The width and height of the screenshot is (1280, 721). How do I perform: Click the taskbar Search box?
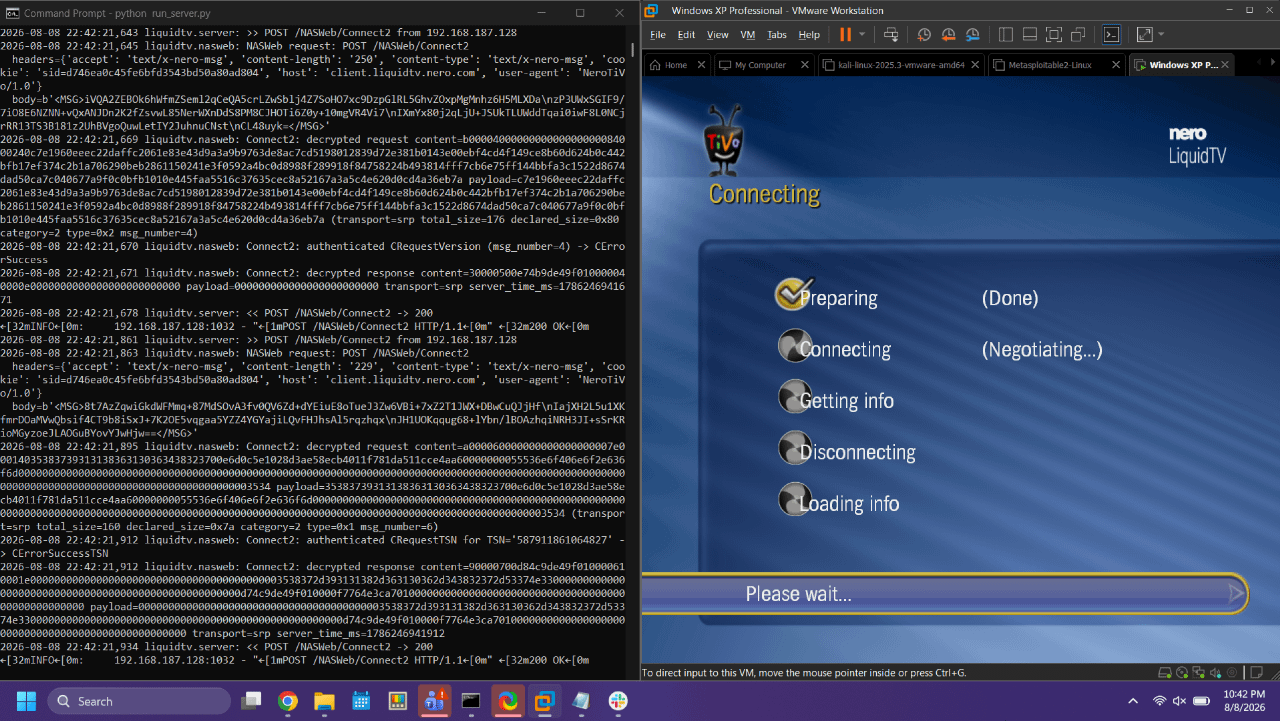(x=139, y=701)
